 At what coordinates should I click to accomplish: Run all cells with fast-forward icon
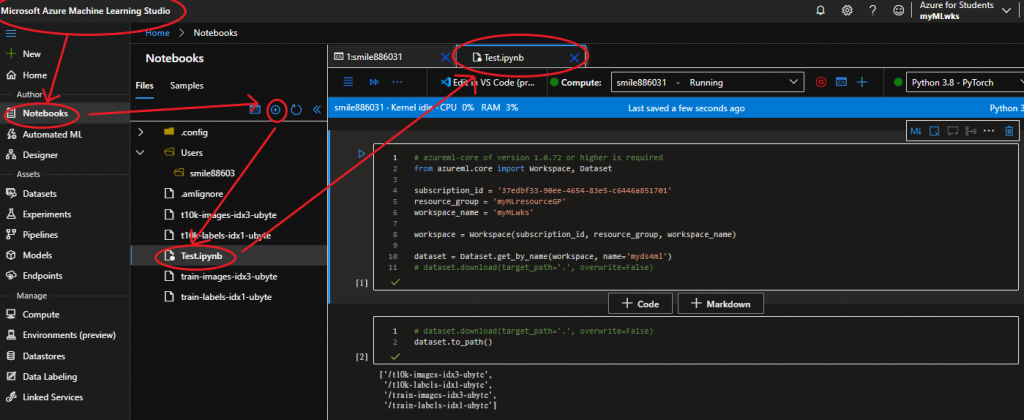click(374, 82)
